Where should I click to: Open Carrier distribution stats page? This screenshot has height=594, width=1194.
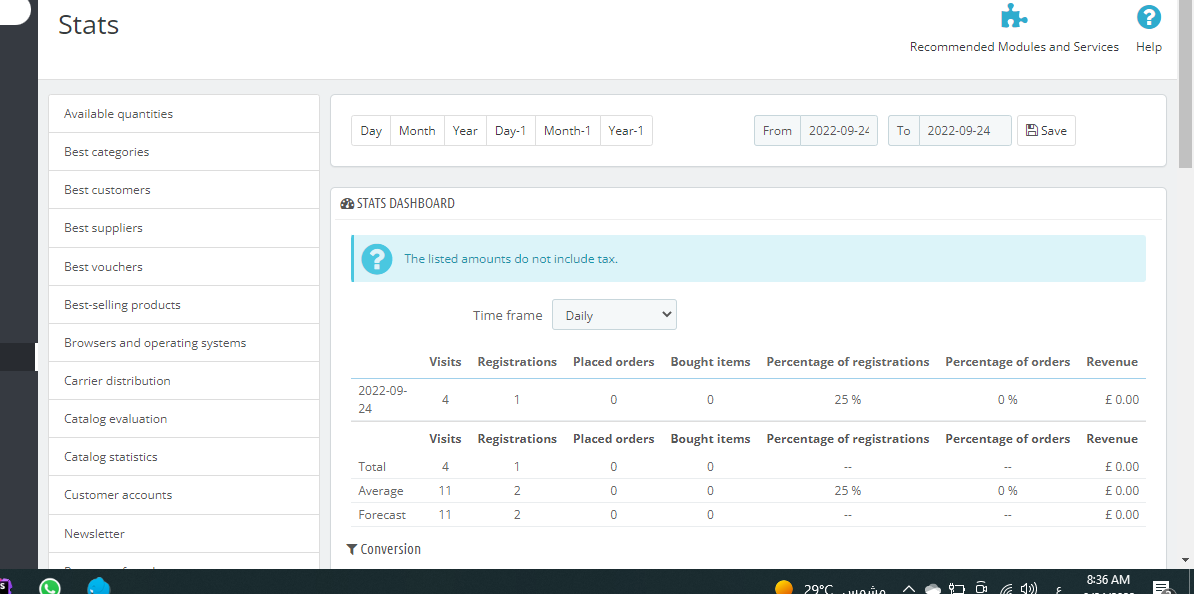click(184, 381)
